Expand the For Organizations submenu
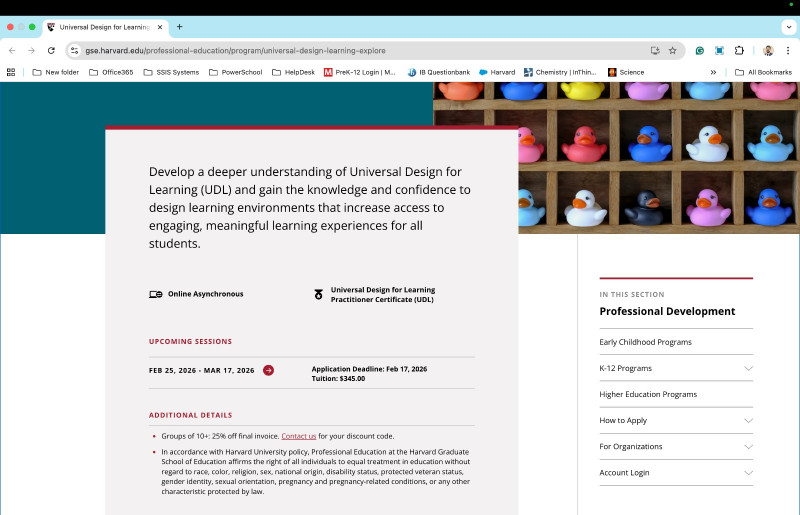Screen dimensions: 800x515 (748, 447)
